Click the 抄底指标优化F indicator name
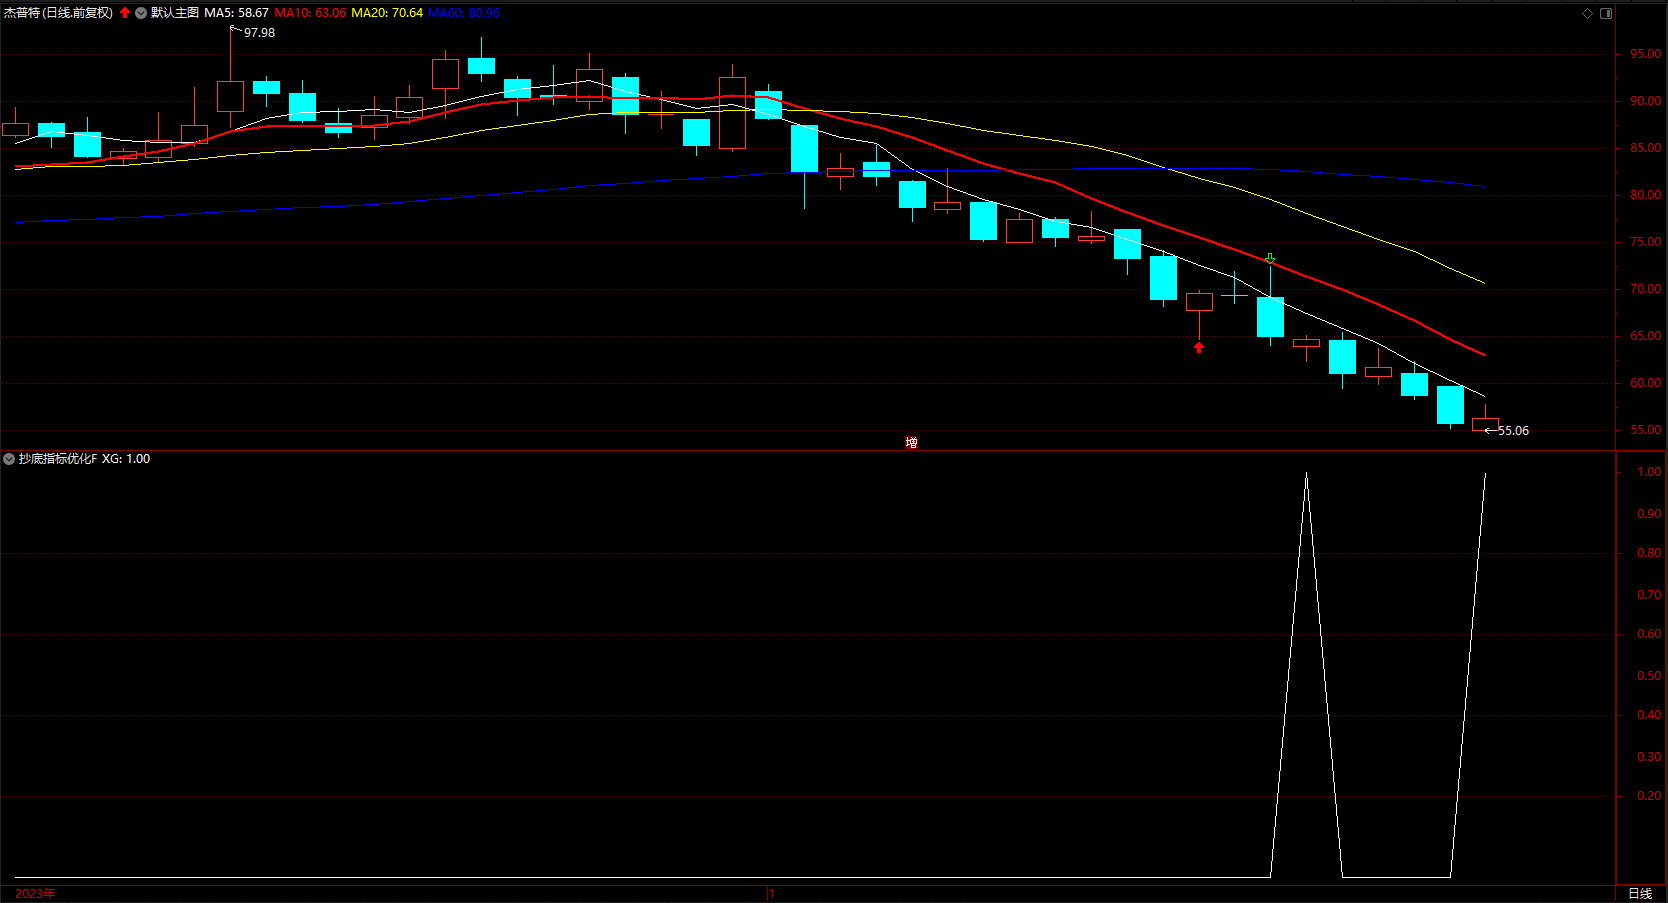The width and height of the screenshot is (1668, 903). (58, 459)
